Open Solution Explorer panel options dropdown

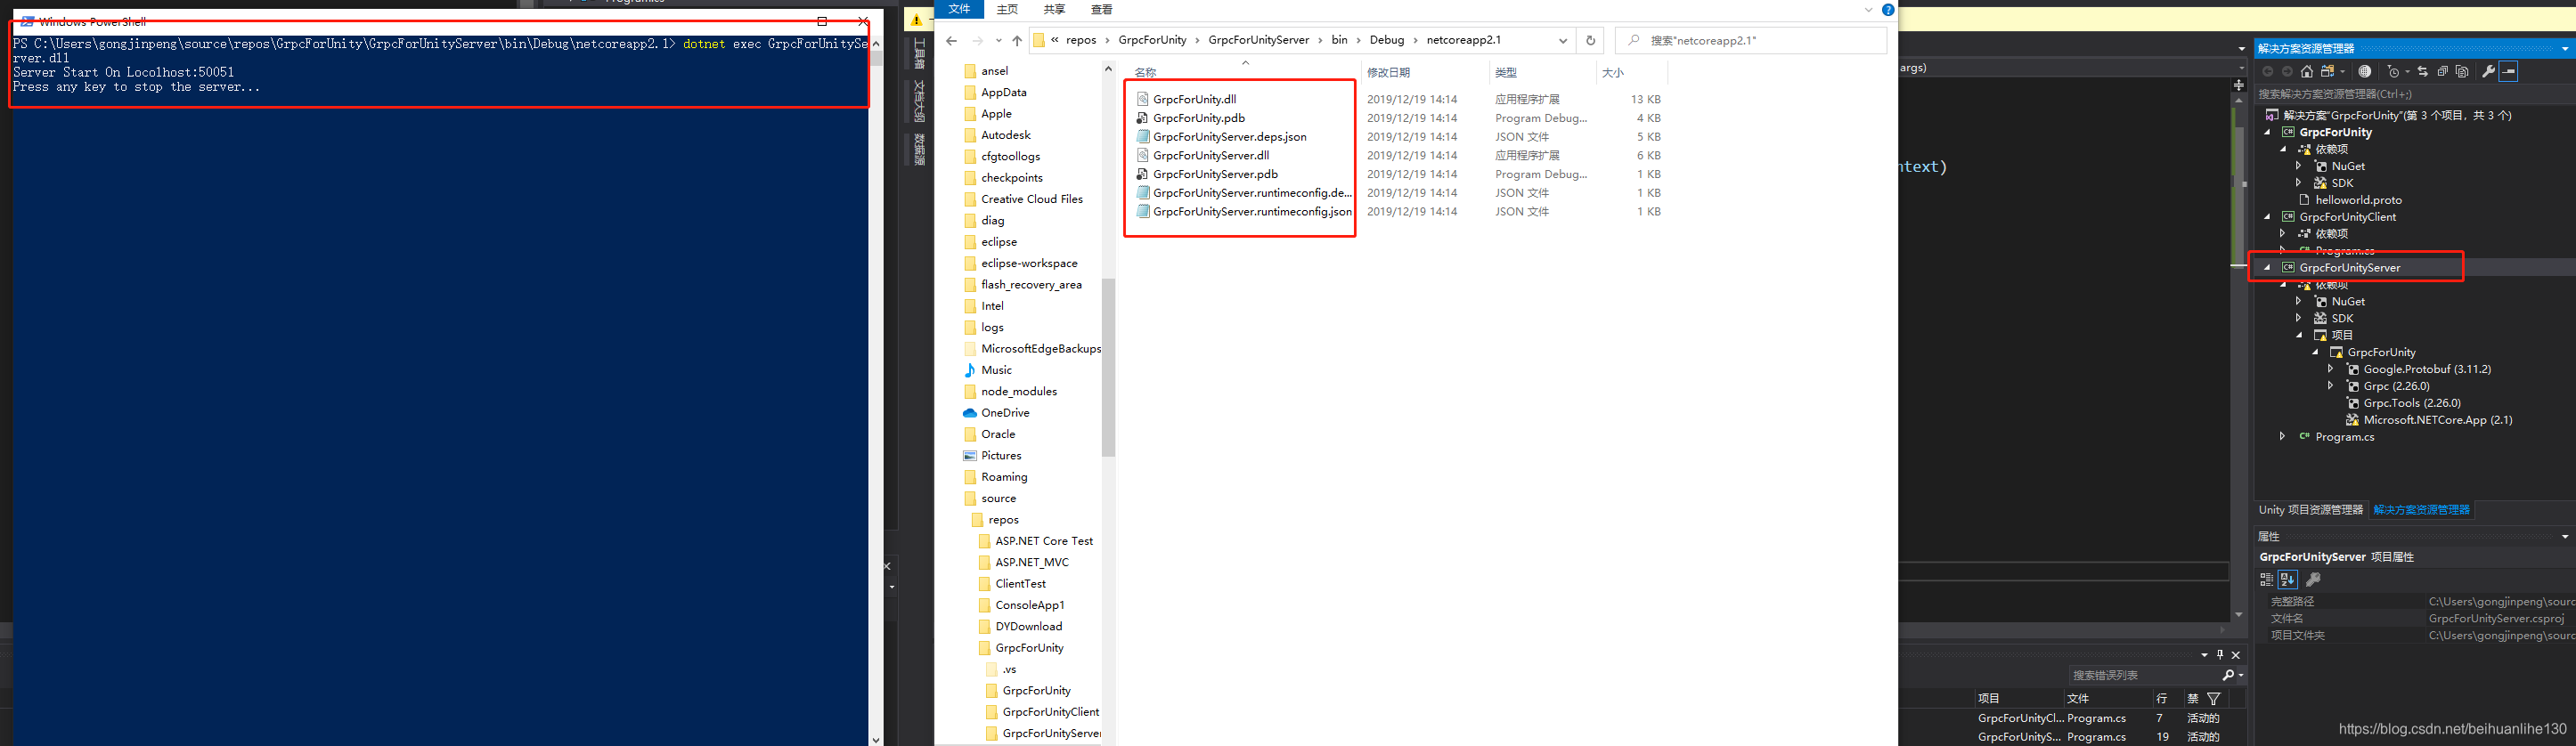point(2565,48)
